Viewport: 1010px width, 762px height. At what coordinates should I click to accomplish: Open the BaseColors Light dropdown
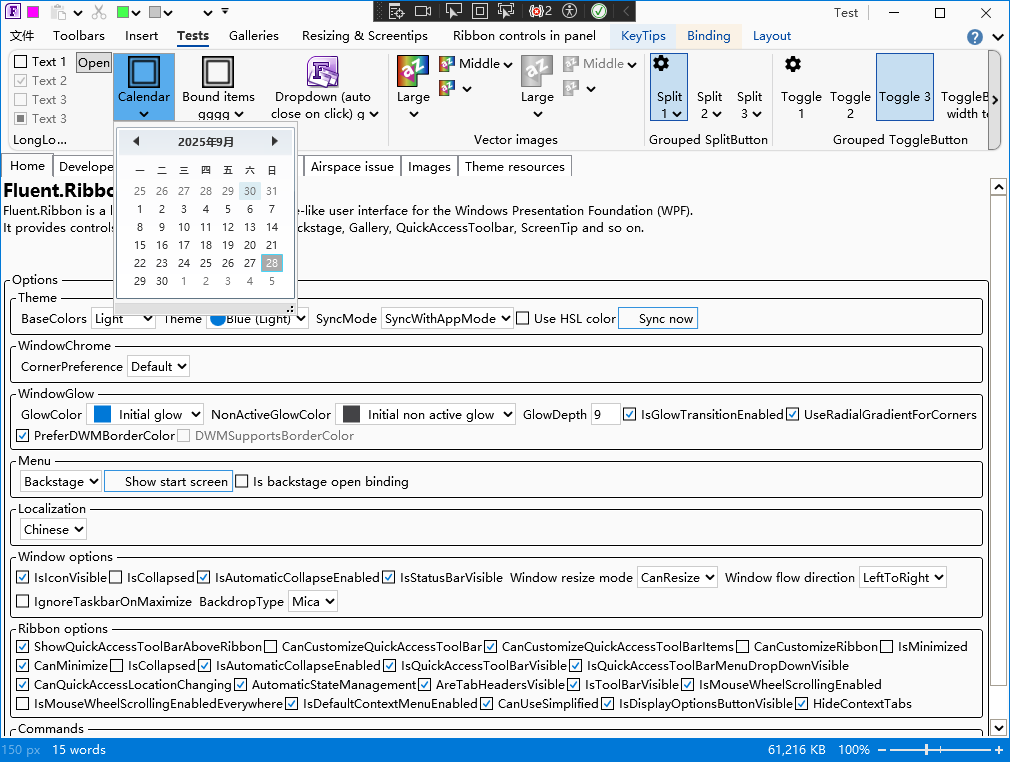coord(122,319)
